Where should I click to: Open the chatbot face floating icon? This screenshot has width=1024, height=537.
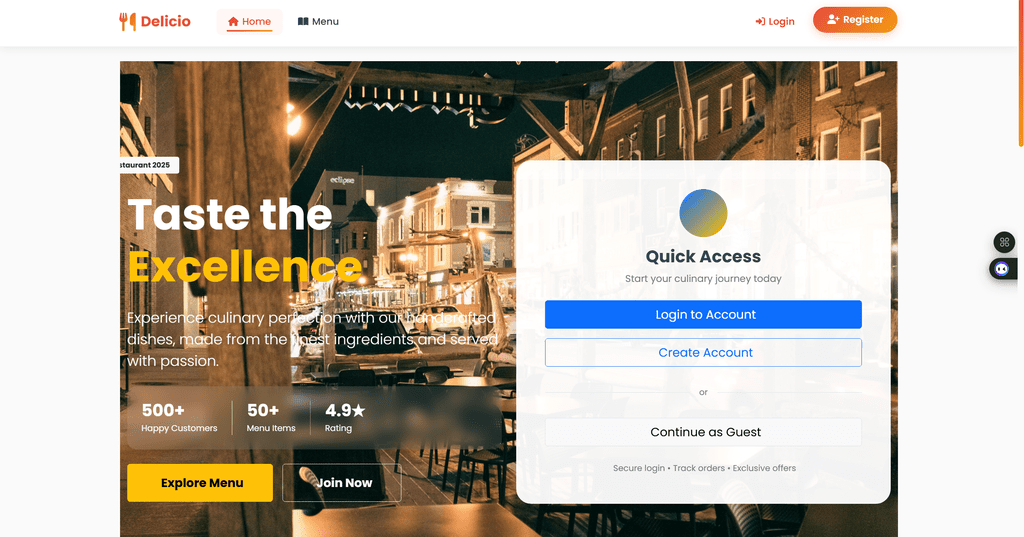pyautogui.click(x=1002, y=268)
